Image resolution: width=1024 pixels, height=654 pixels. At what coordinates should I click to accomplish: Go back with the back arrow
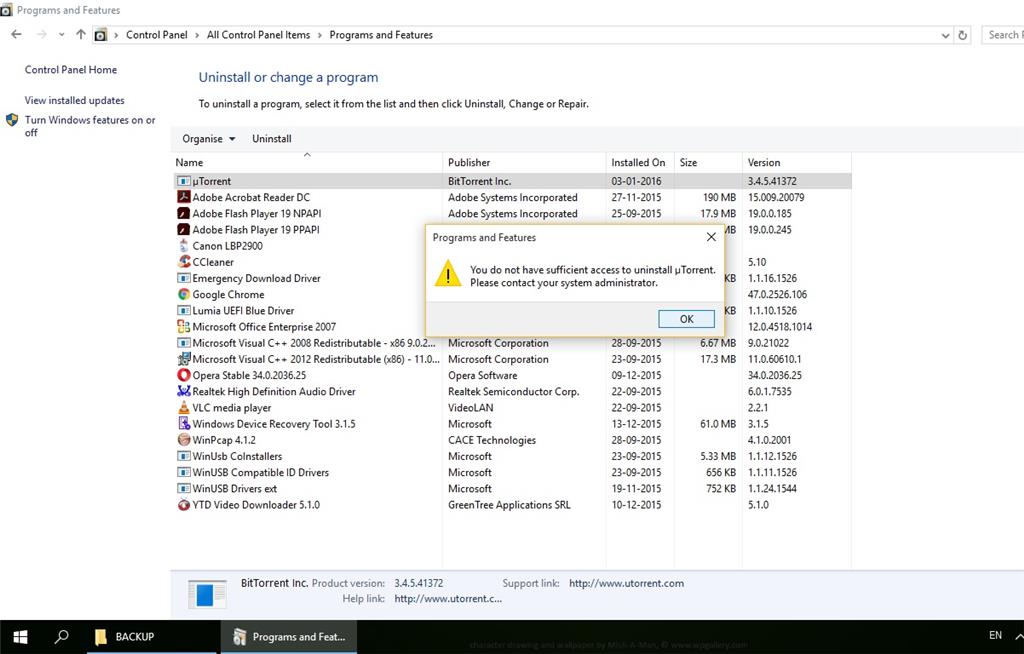17,35
